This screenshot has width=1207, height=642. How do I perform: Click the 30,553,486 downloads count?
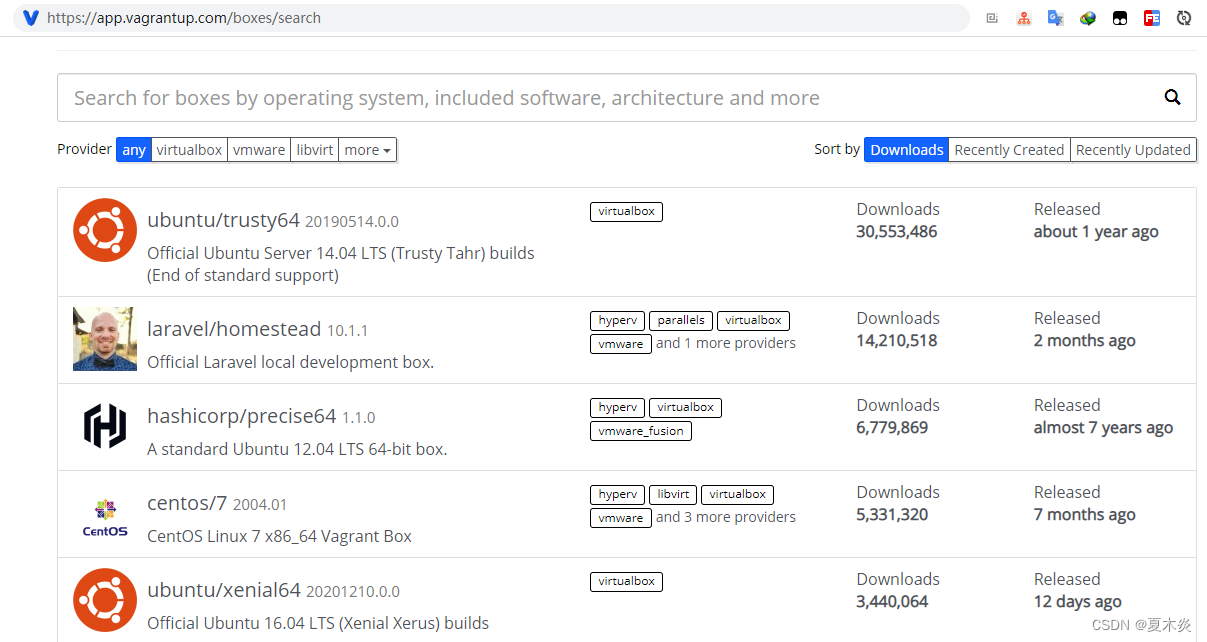897,231
